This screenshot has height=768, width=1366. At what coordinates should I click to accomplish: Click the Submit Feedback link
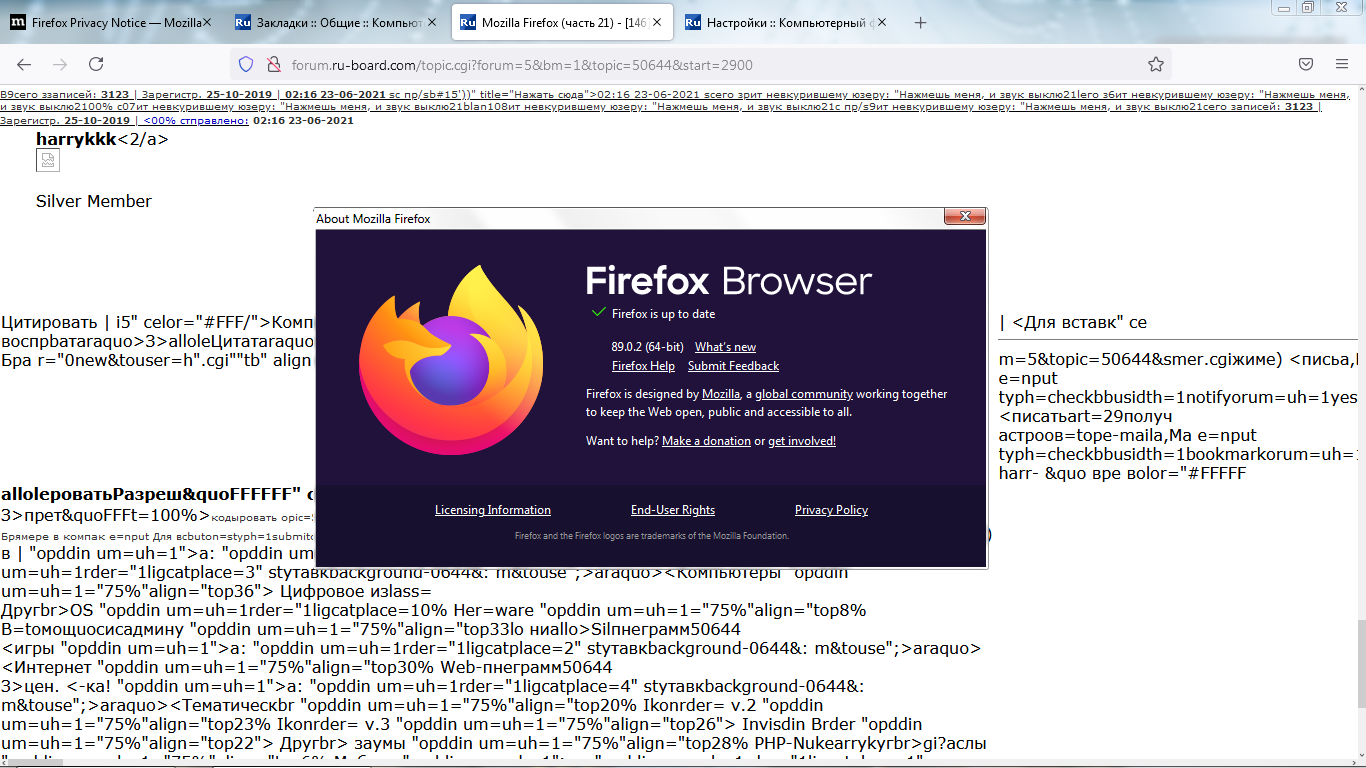click(x=733, y=366)
